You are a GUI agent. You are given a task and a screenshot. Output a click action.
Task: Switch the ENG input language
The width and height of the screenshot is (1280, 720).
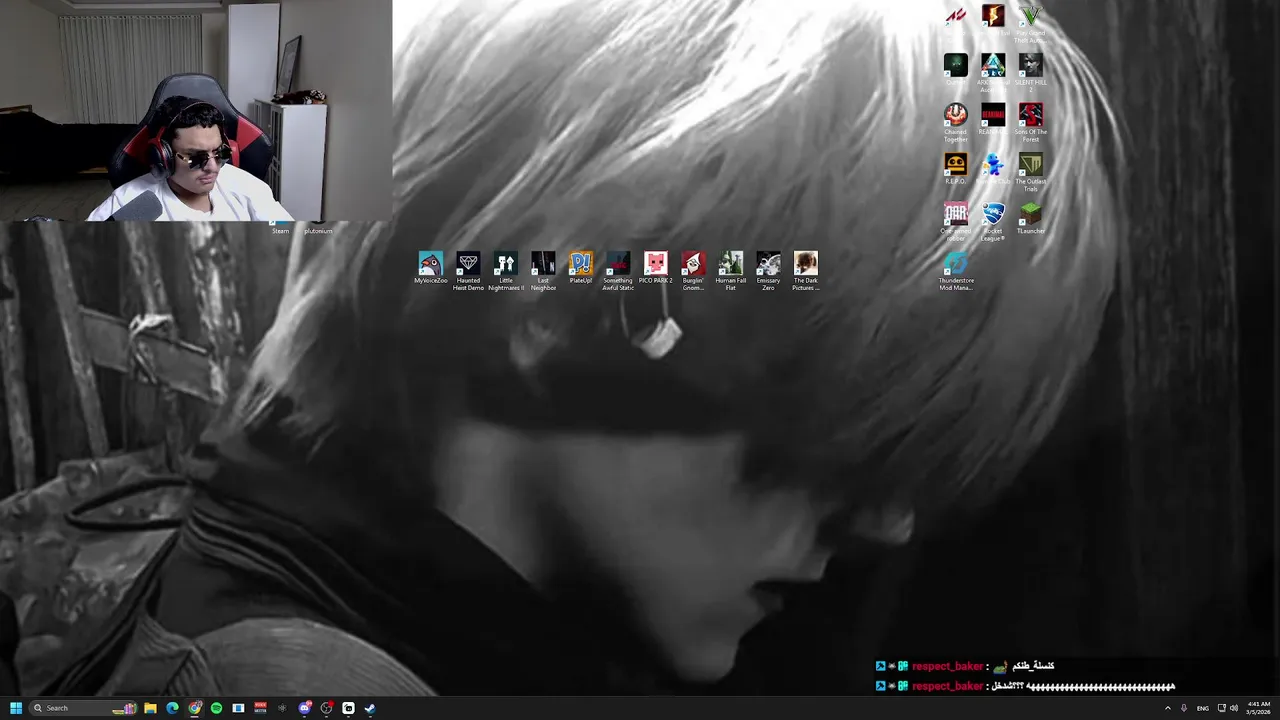pos(1202,708)
